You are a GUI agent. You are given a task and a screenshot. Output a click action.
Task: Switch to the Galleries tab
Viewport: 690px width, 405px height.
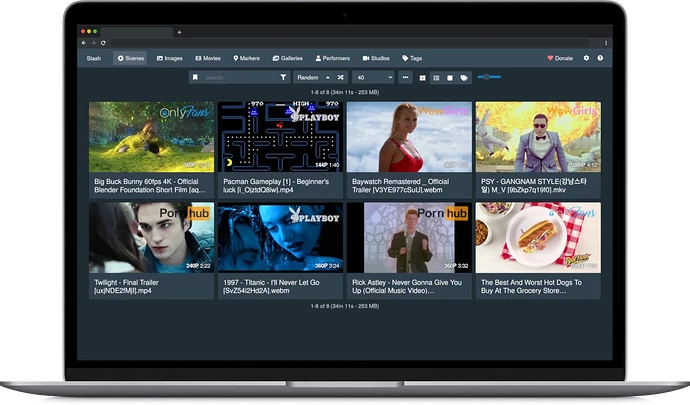coord(287,58)
